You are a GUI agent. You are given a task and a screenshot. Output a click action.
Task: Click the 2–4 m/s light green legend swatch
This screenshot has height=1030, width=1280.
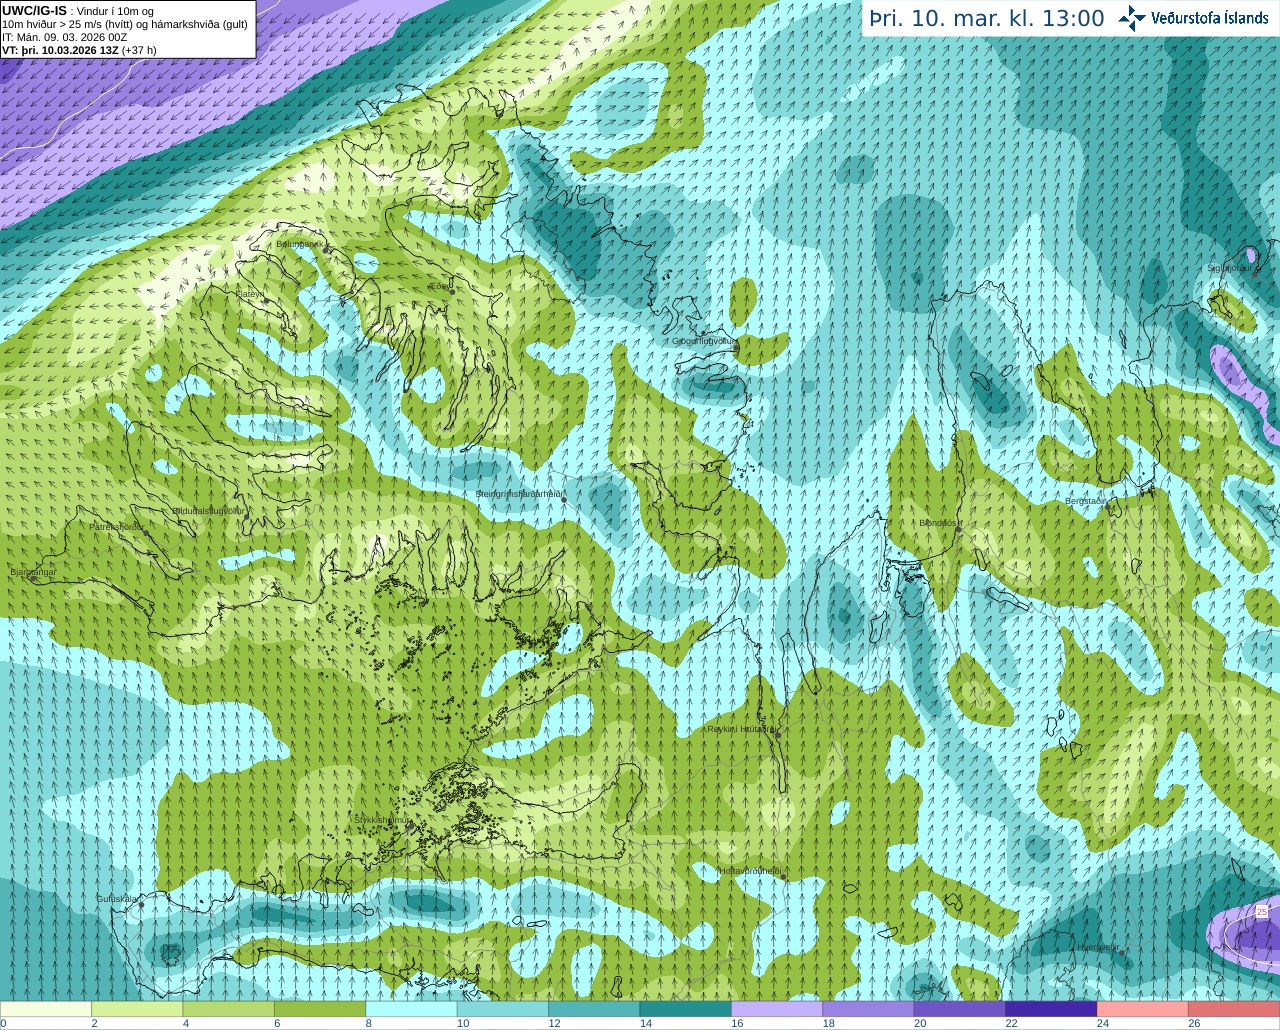pos(137,1009)
